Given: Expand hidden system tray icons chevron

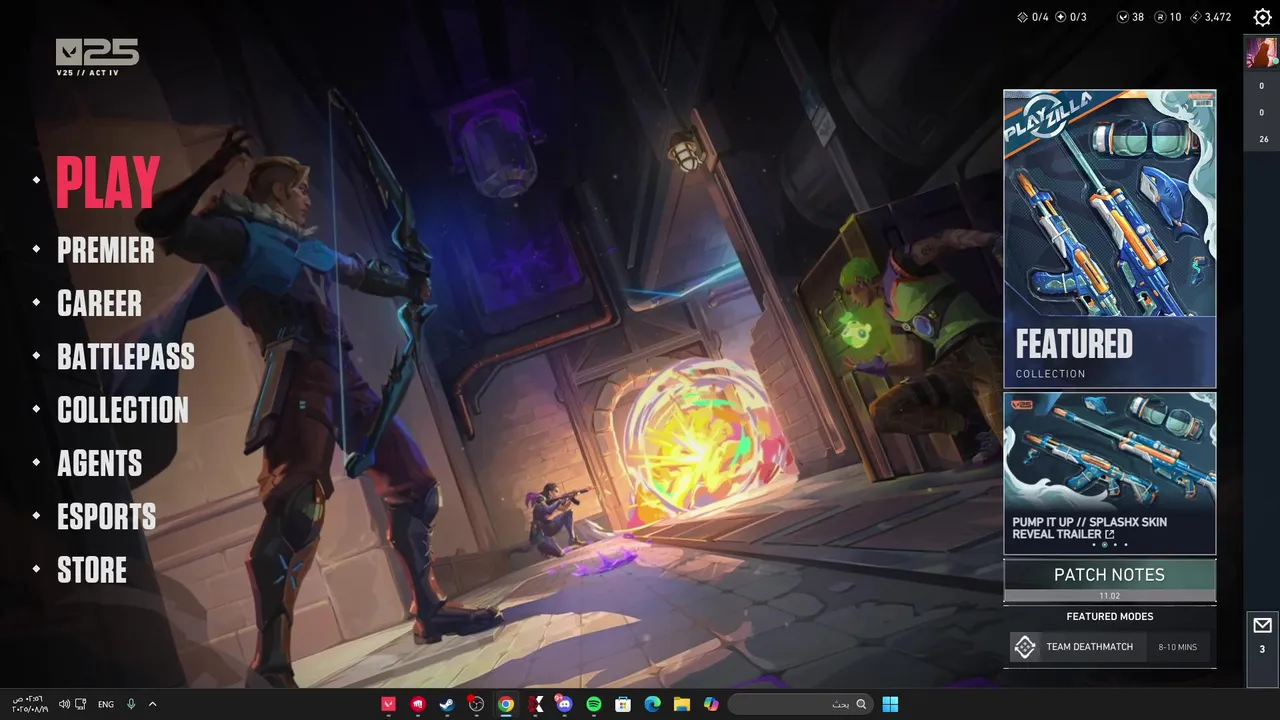Looking at the screenshot, I should point(152,704).
